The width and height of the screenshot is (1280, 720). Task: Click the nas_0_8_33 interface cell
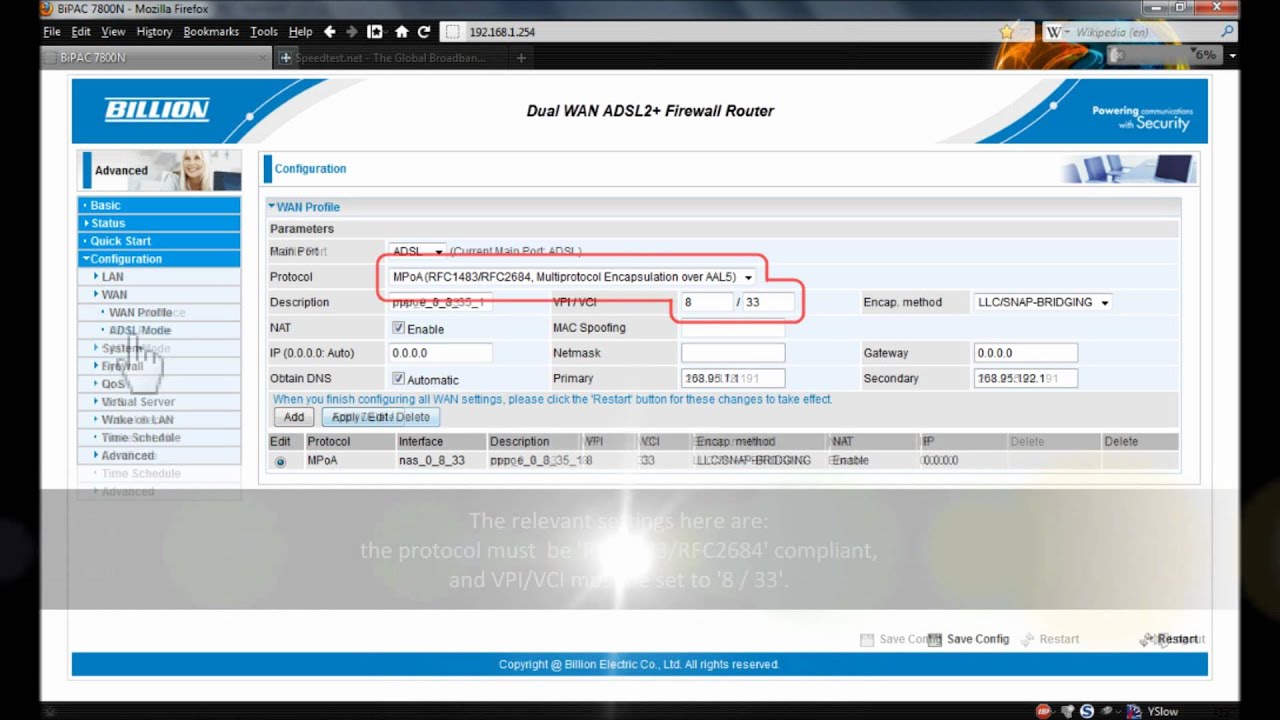point(431,461)
